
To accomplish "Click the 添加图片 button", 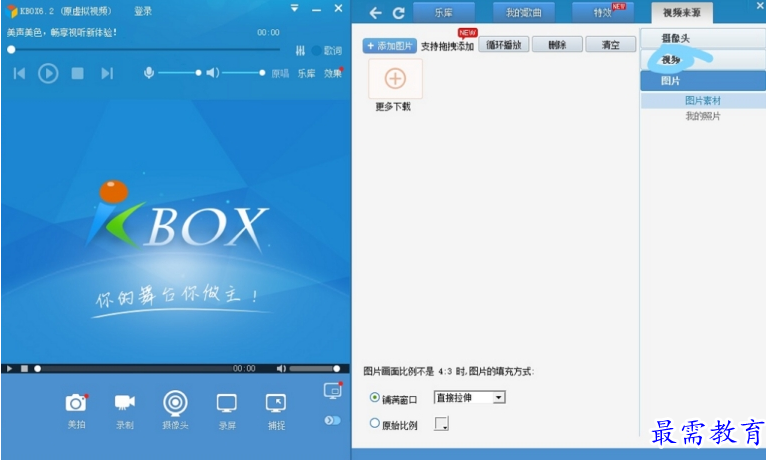I will coord(389,46).
